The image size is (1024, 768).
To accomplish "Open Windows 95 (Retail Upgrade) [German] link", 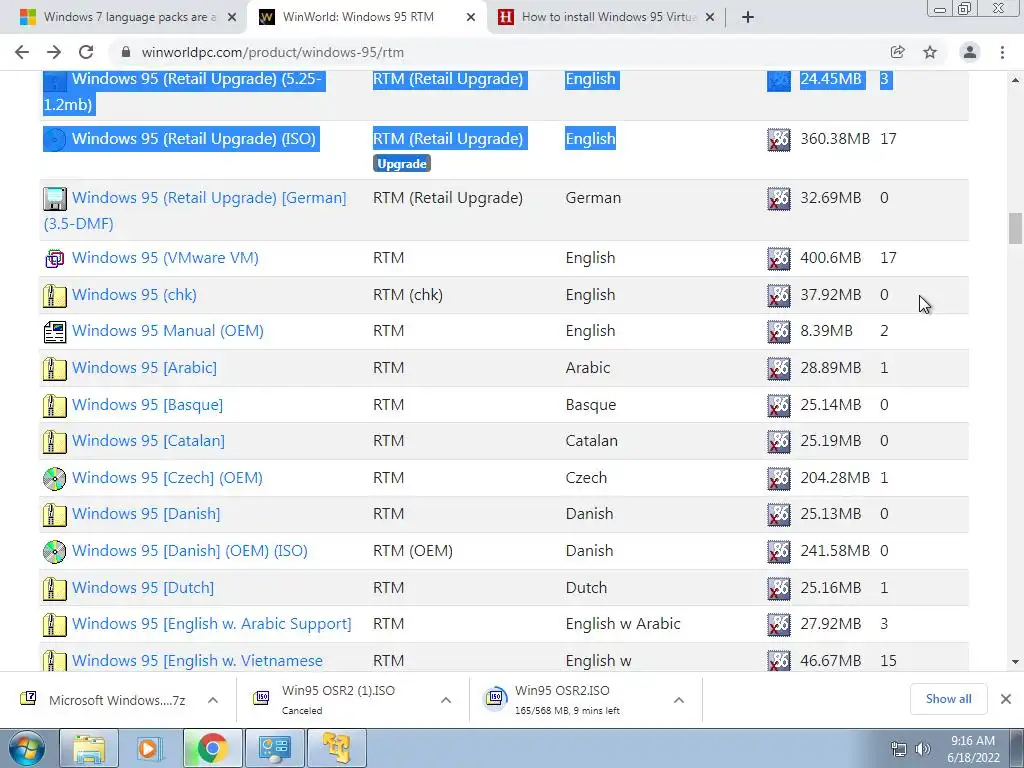I will click(195, 210).
